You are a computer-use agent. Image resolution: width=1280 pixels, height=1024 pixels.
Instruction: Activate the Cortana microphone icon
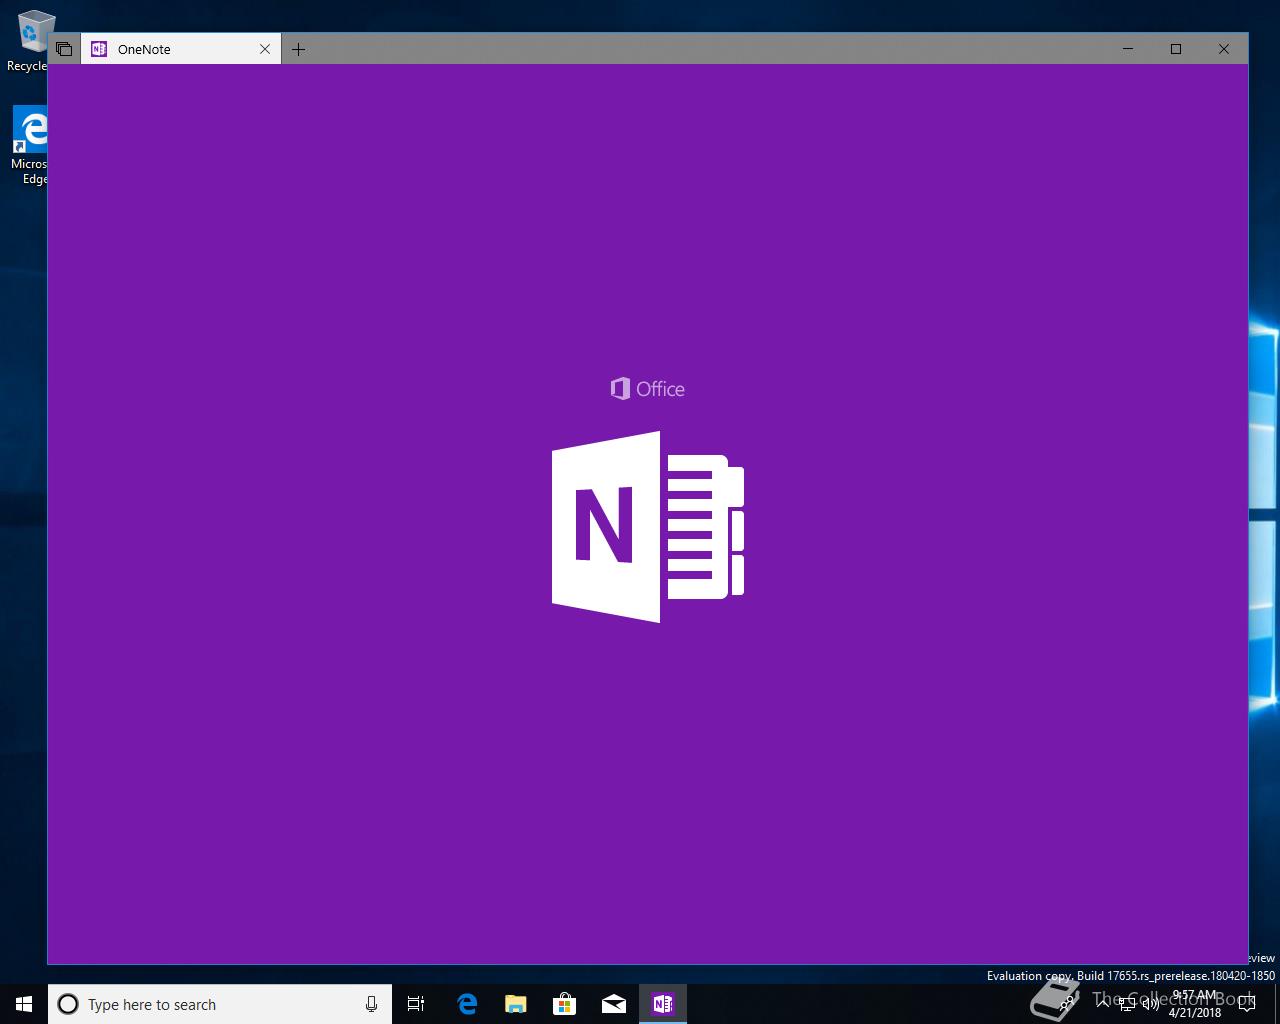[371, 1004]
